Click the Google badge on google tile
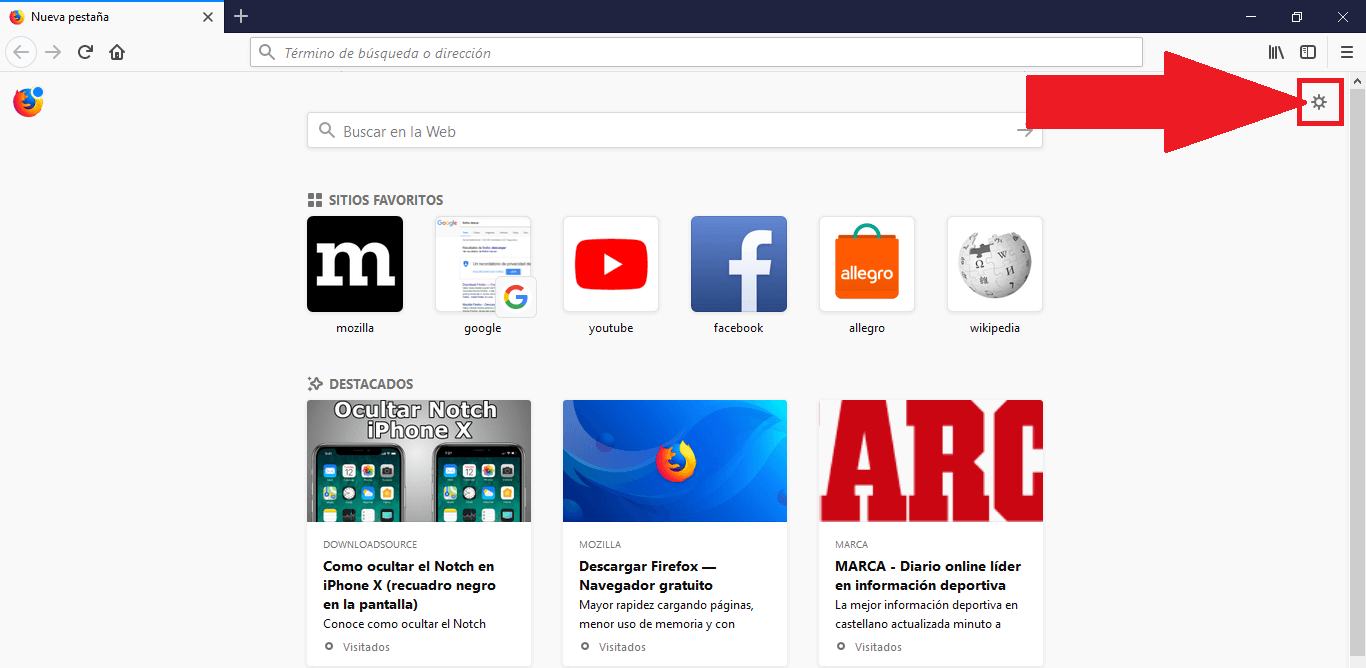The height and width of the screenshot is (668, 1366). [x=516, y=297]
